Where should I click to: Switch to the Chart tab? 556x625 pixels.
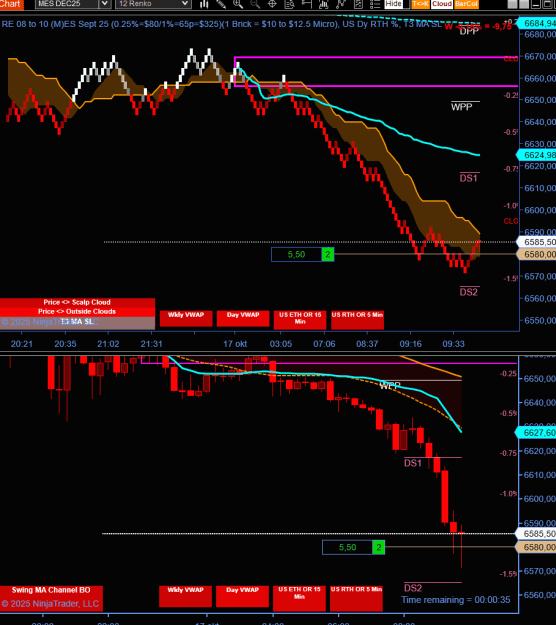(11, 4)
